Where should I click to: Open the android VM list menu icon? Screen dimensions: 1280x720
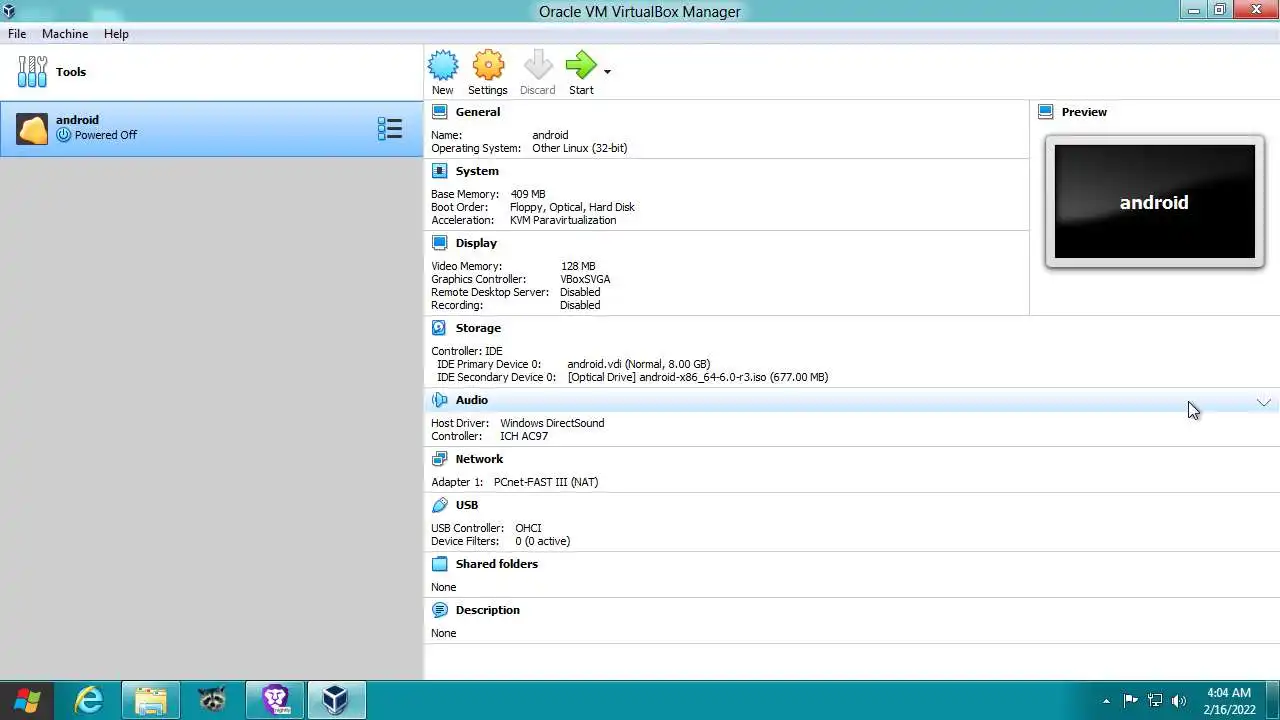[x=390, y=128]
